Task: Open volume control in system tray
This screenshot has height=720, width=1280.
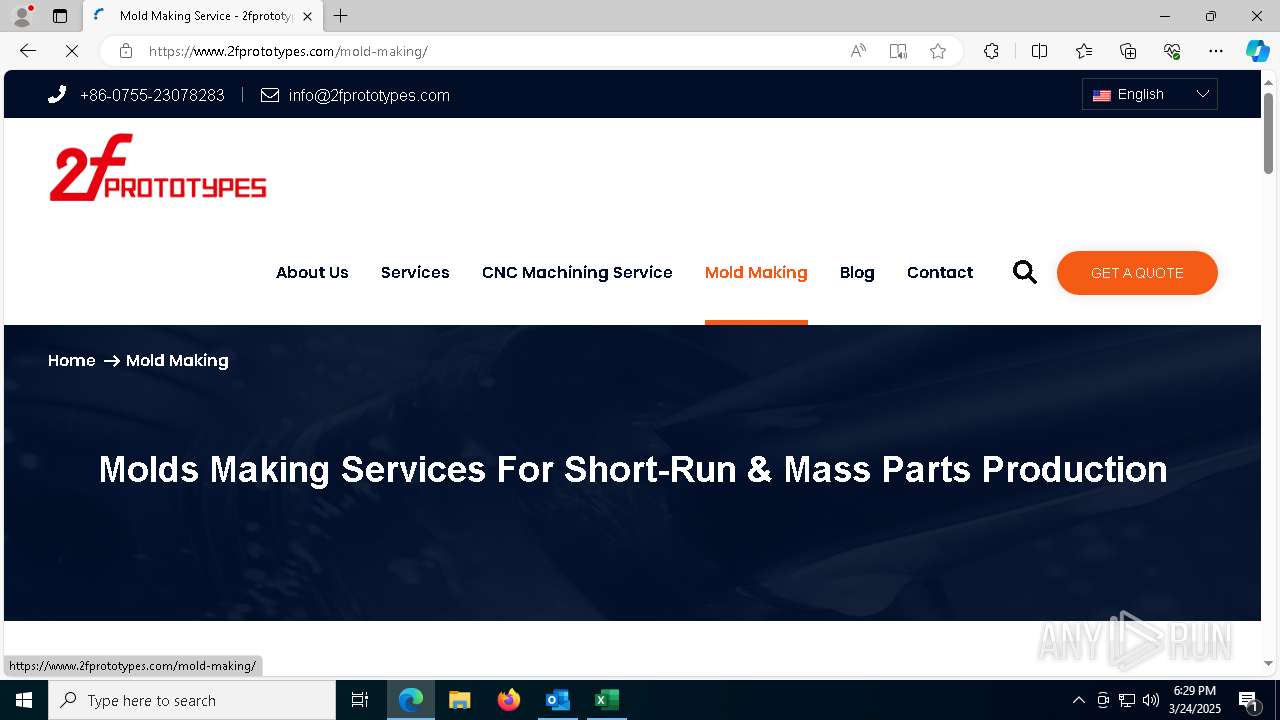Action: click(1150, 700)
